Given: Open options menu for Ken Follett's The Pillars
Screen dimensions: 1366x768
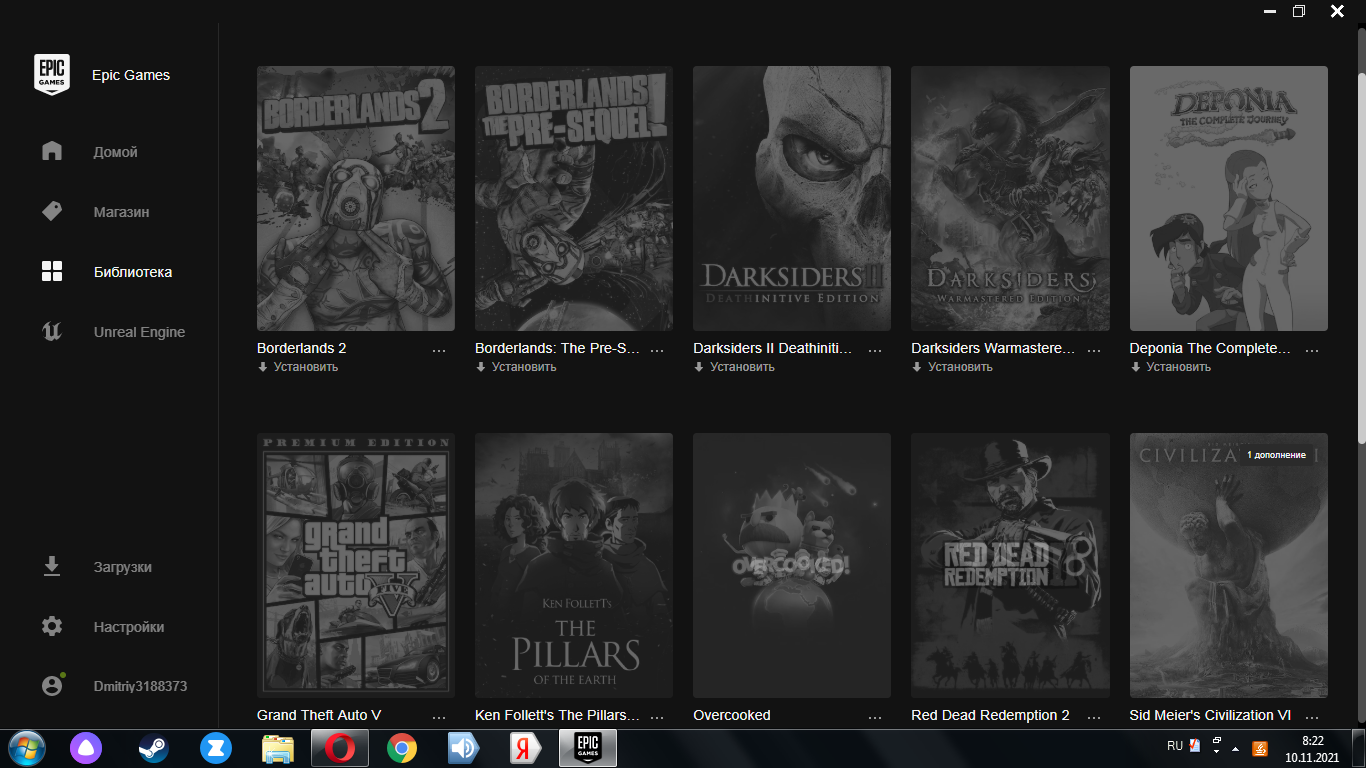Looking at the screenshot, I should pyautogui.click(x=657, y=717).
